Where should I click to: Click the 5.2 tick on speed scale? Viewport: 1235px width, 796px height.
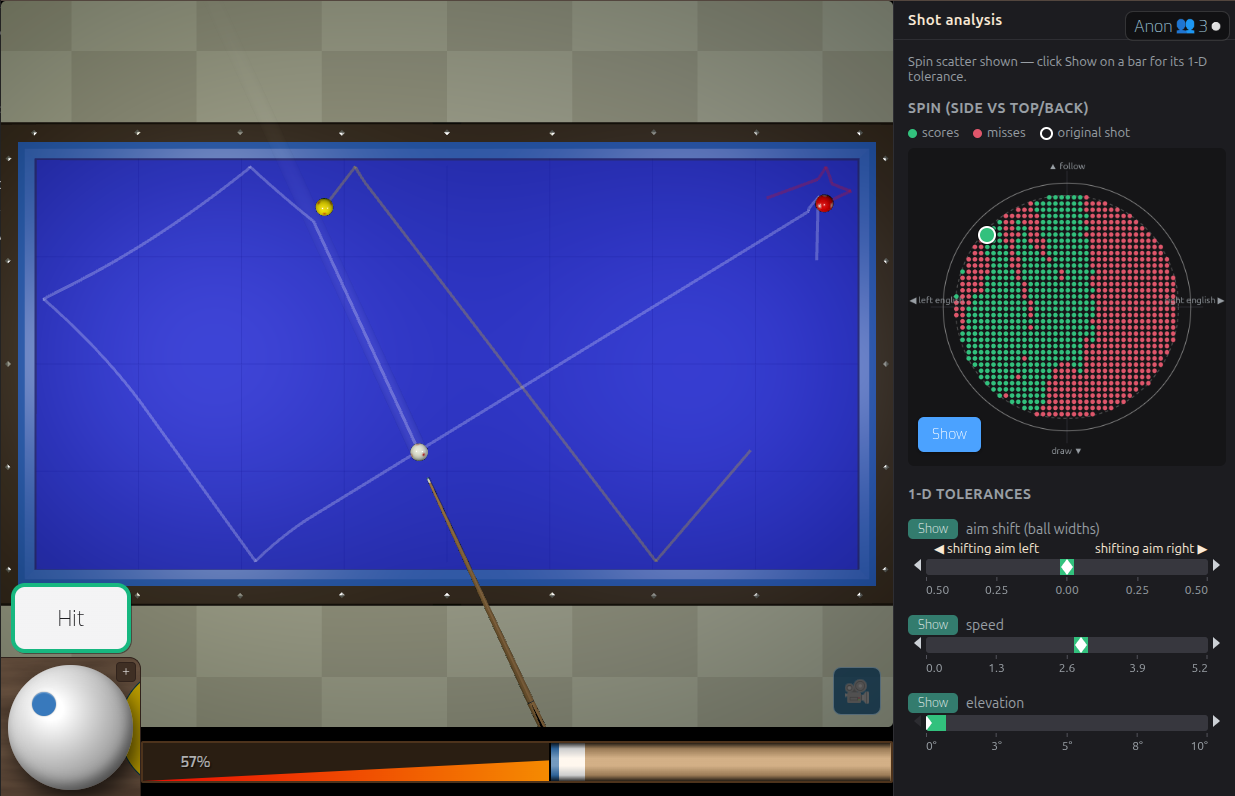1199,668
